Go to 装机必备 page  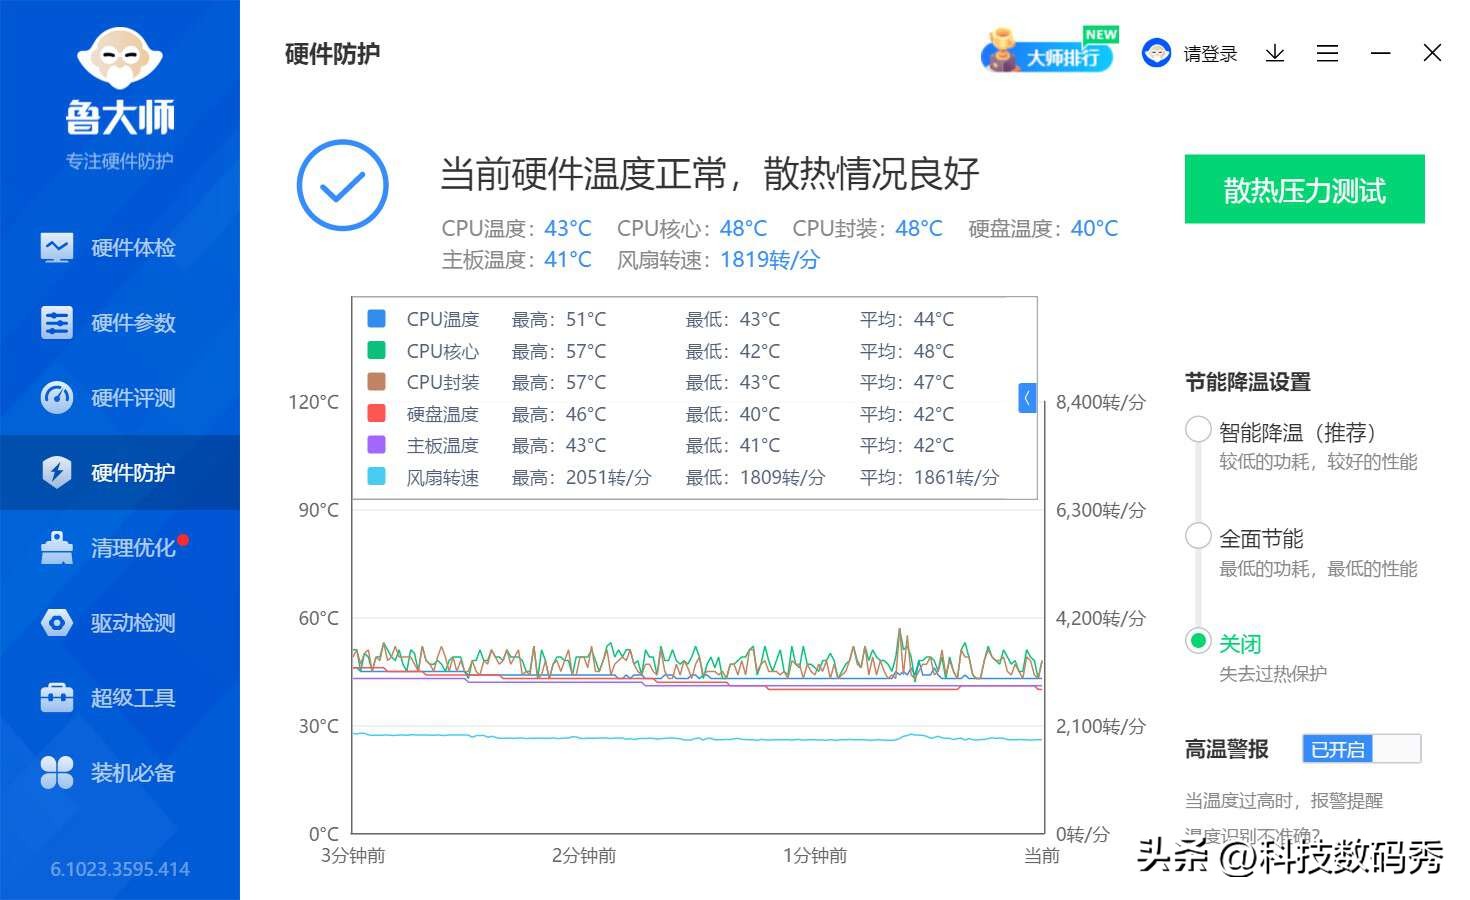pos(120,772)
